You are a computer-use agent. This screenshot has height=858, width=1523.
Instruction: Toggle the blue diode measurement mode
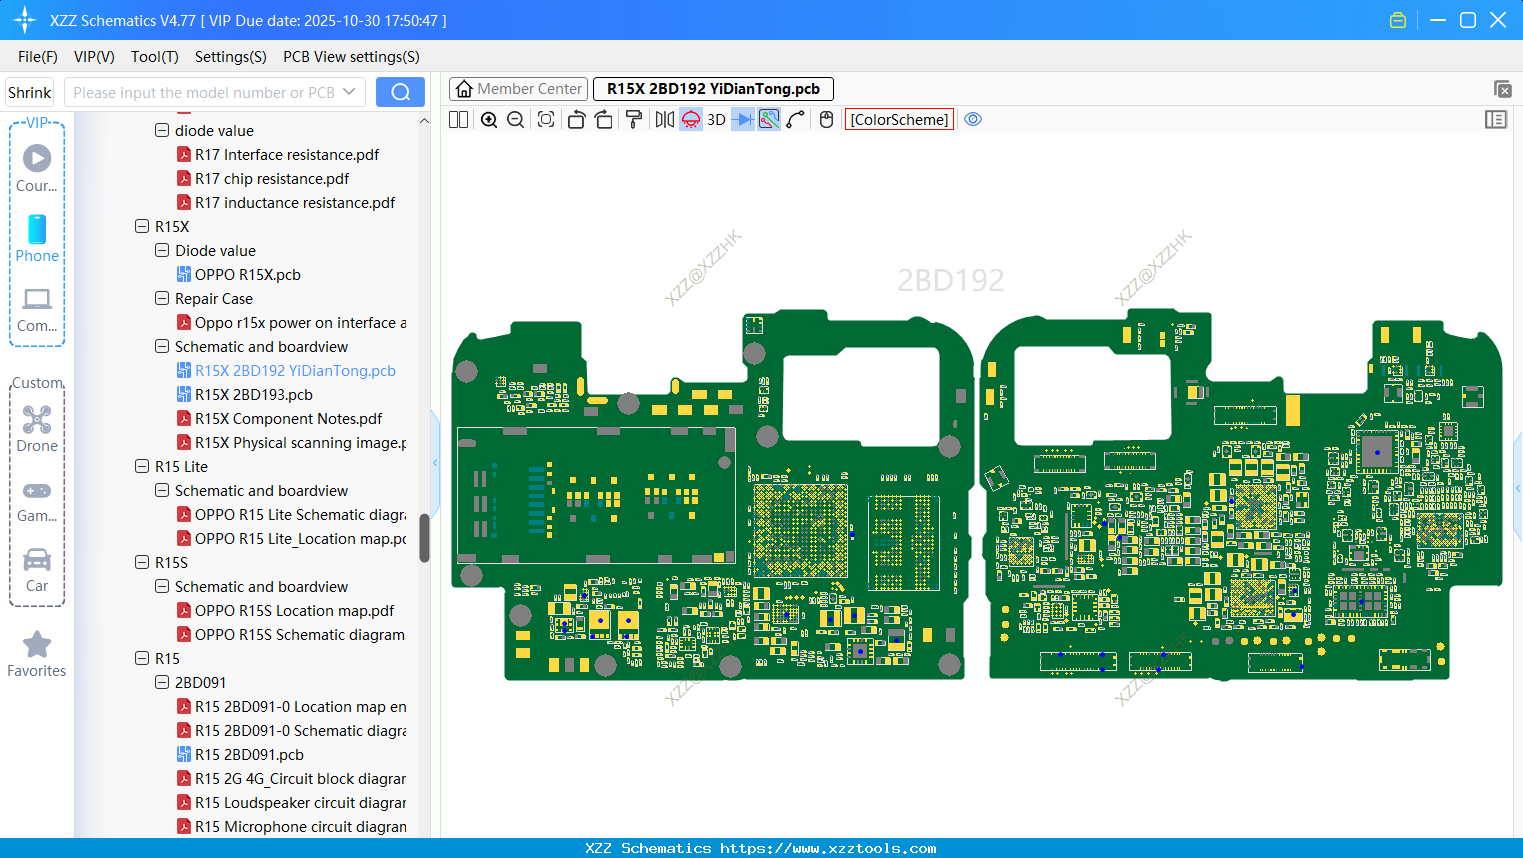[742, 119]
